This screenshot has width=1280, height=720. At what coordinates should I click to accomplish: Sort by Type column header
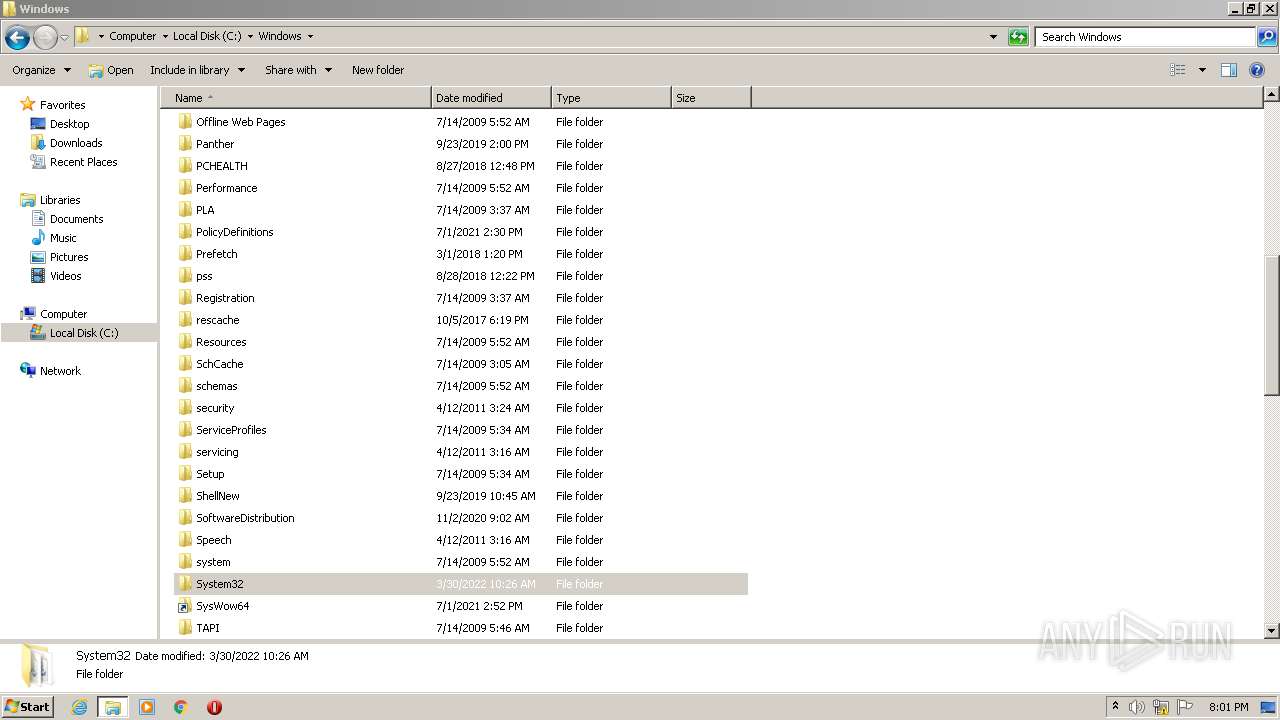point(611,98)
